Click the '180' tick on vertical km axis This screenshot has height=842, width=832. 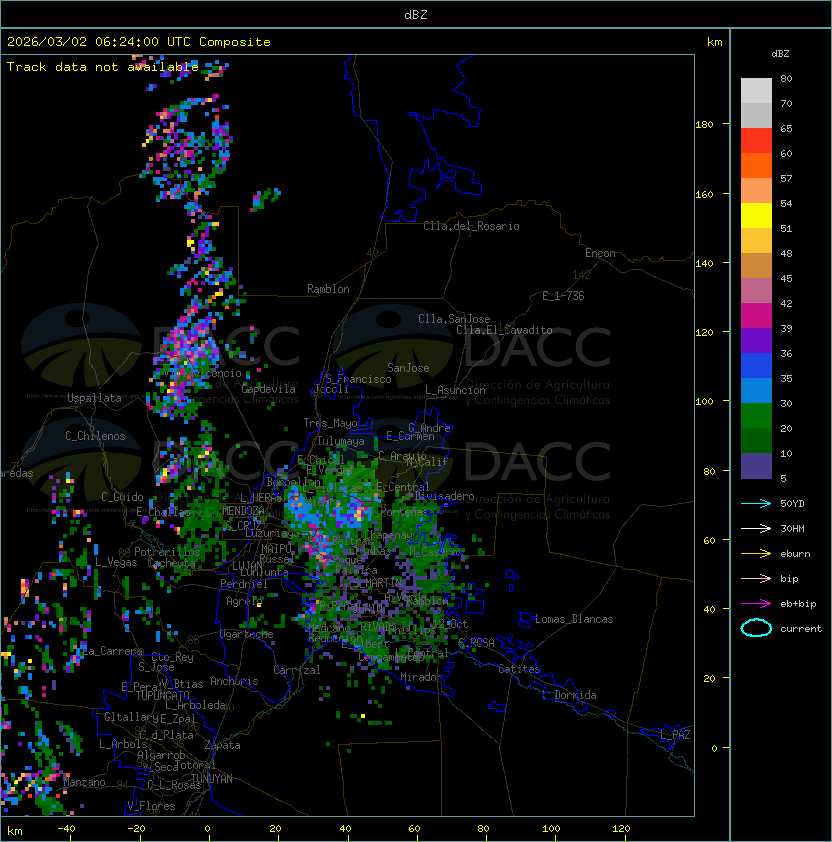click(x=704, y=125)
